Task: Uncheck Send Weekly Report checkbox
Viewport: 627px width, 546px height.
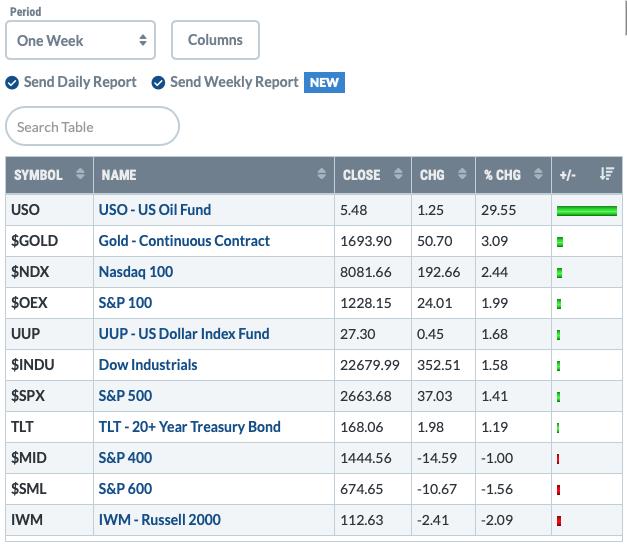Action: tap(158, 83)
